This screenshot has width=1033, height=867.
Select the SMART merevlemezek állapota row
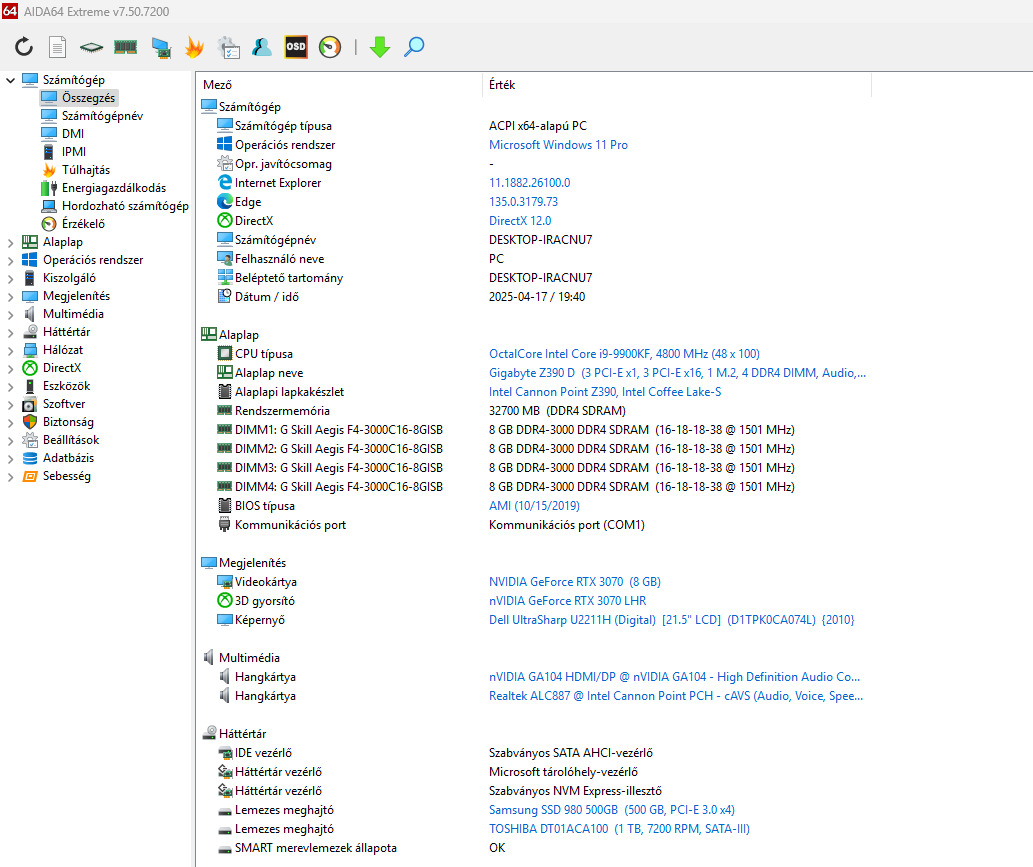coord(361,848)
